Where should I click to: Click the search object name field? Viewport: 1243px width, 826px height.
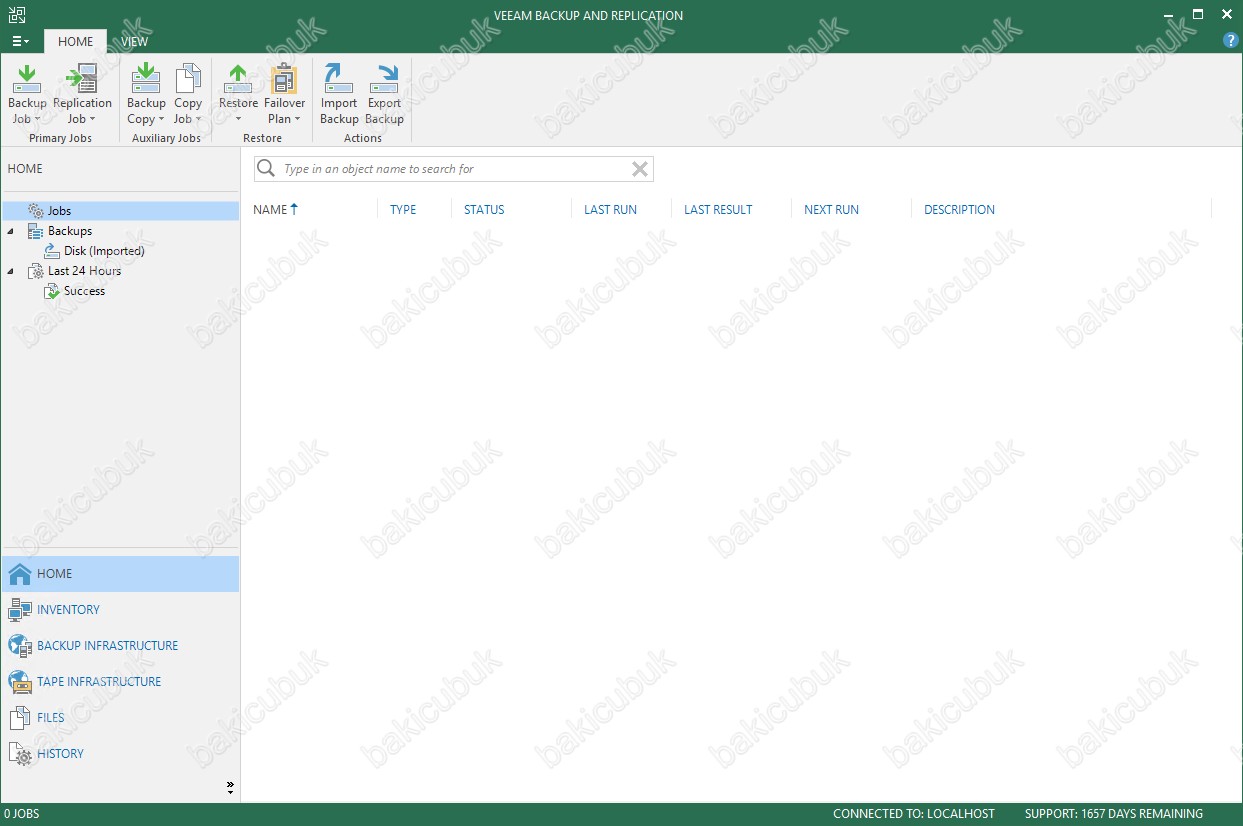point(453,169)
